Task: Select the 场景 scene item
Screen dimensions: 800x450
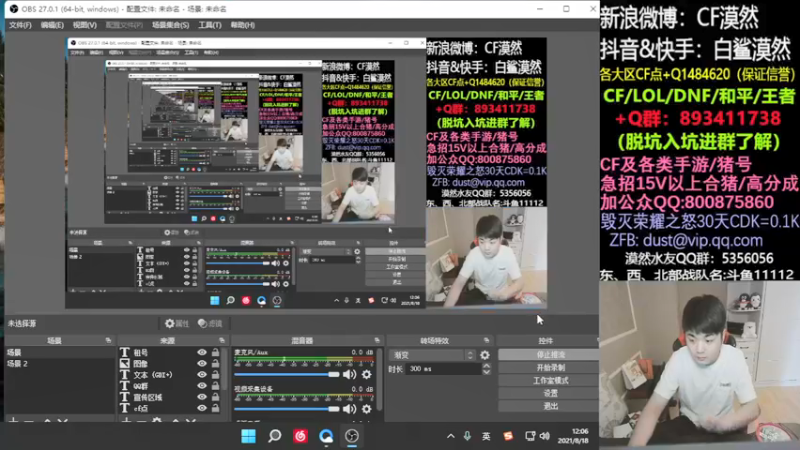Action: [60, 353]
